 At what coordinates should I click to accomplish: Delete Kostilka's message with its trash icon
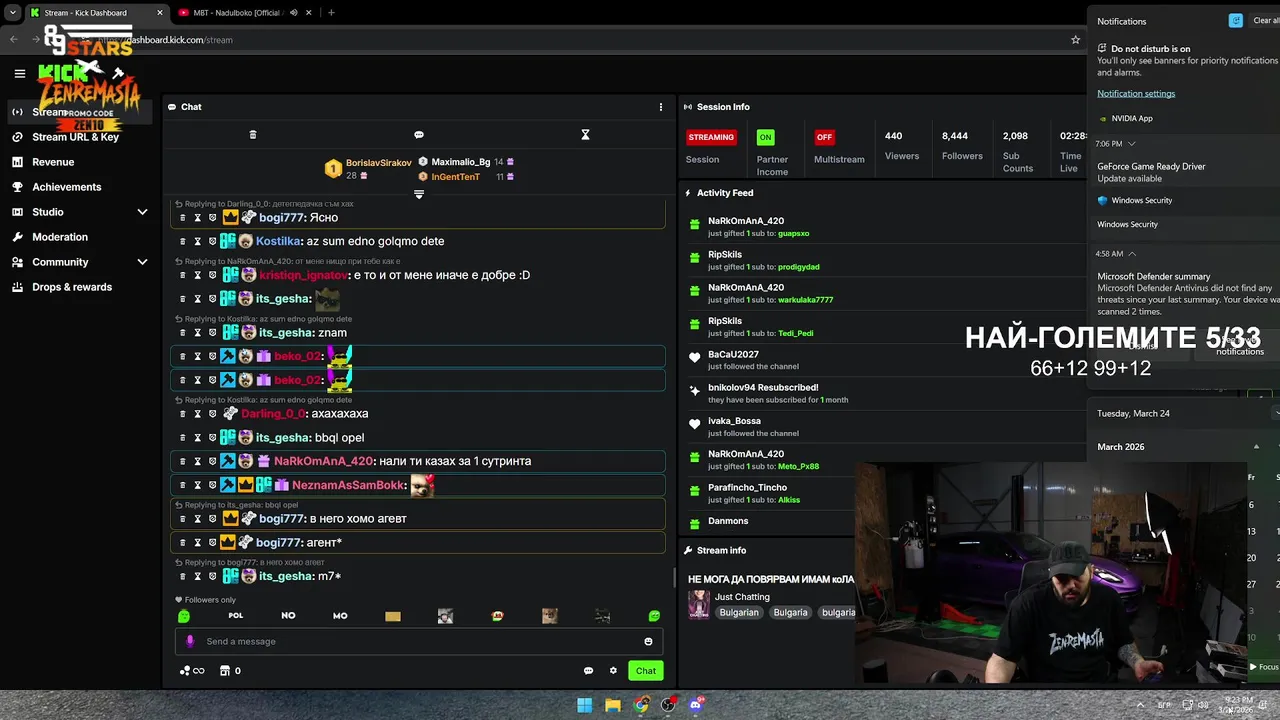pyautogui.click(x=182, y=241)
